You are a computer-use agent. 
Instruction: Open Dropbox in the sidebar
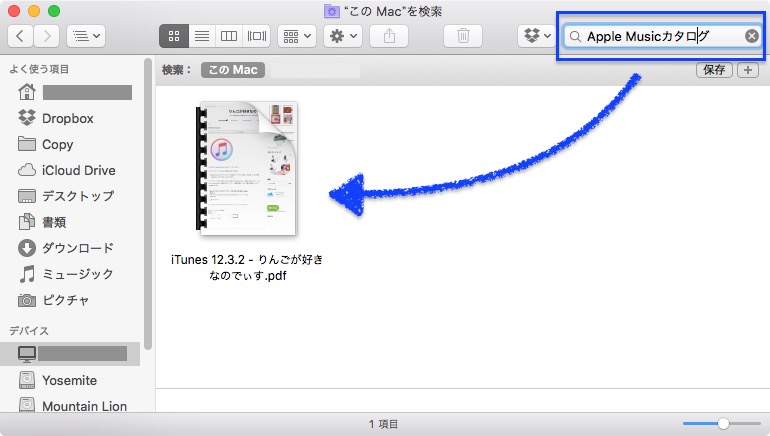pyautogui.click(x=55, y=118)
